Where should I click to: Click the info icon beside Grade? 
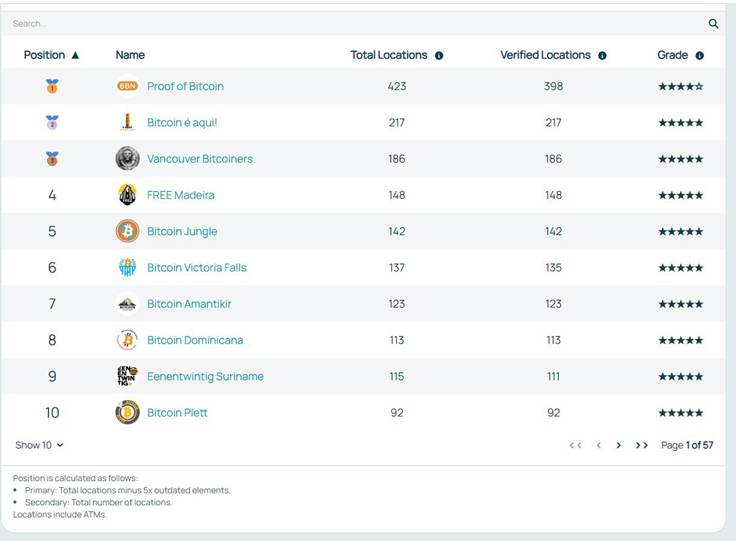click(x=699, y=55)
